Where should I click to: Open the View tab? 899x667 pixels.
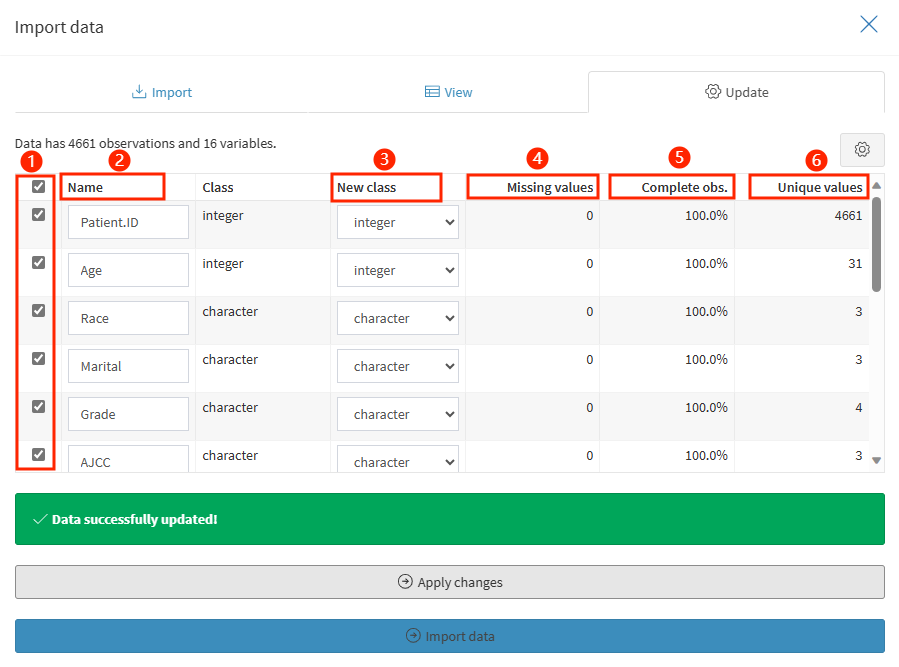click(448, 92)
